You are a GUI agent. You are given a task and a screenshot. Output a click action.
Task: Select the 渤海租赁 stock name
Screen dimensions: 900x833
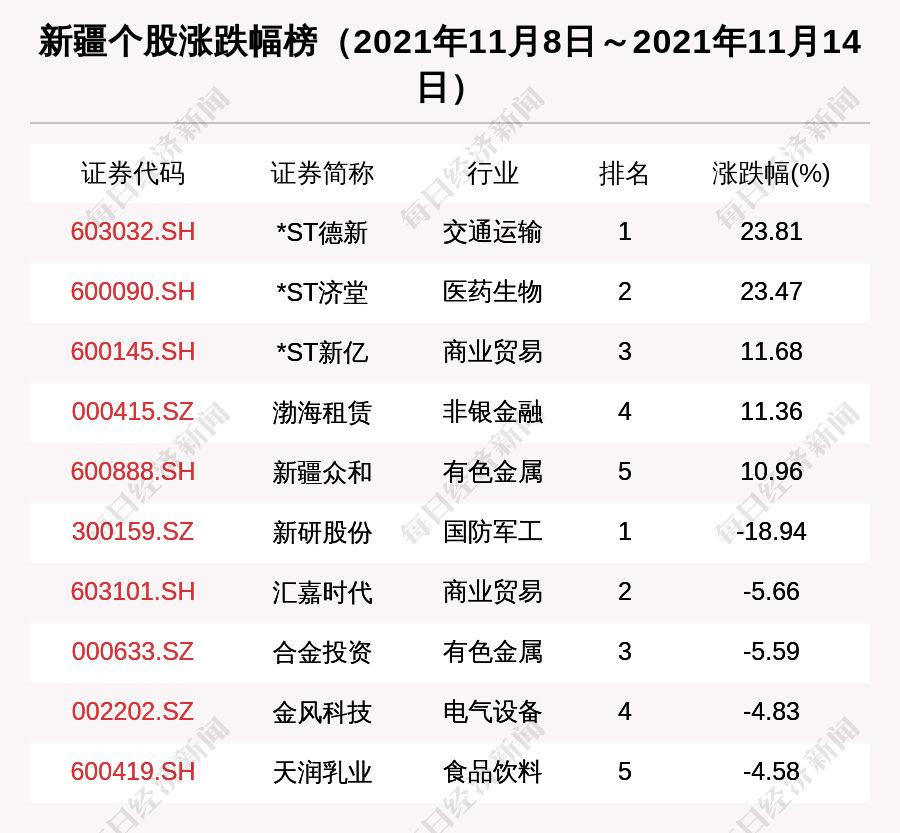pos(322,412)
